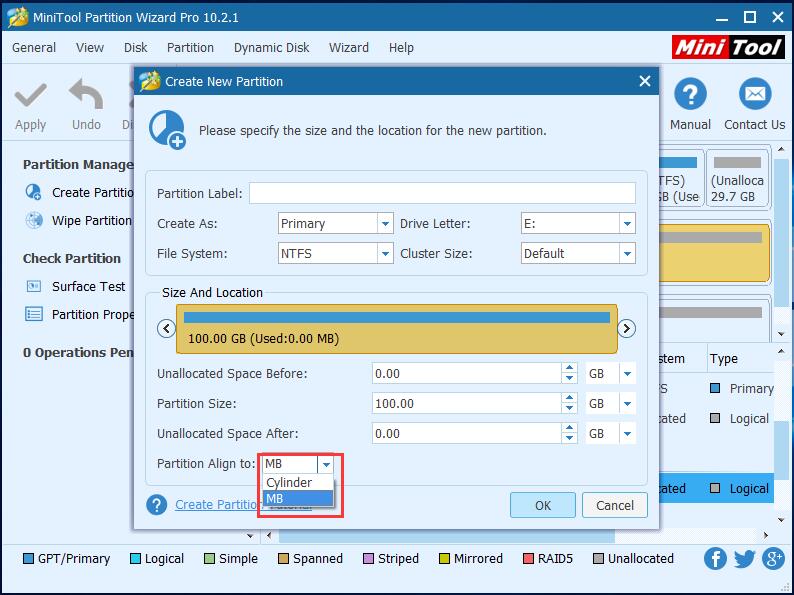Click the Unallocated 29.7 GB disk block
794x595 pixels.
click(737, 178)
